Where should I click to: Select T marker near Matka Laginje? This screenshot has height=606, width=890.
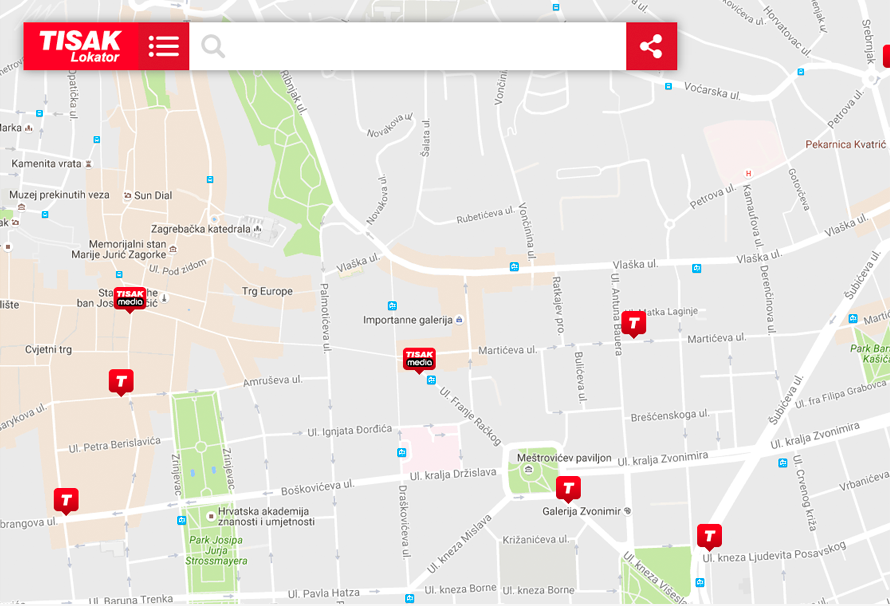633,324
